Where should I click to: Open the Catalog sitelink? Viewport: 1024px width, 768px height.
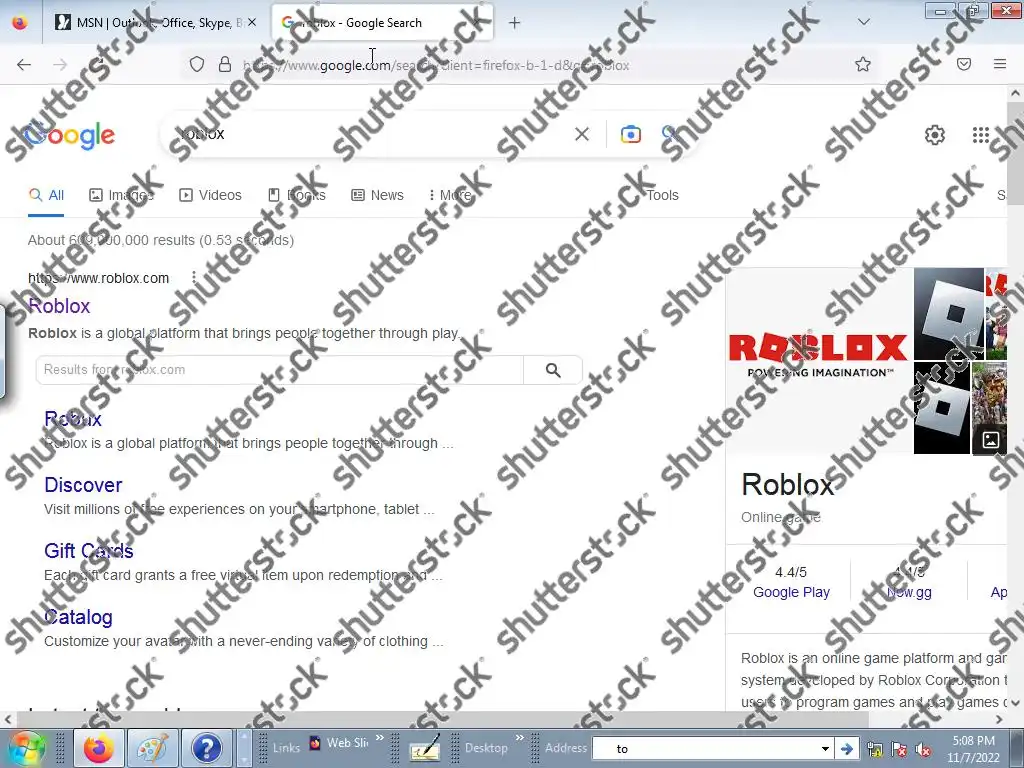[78, 616]
